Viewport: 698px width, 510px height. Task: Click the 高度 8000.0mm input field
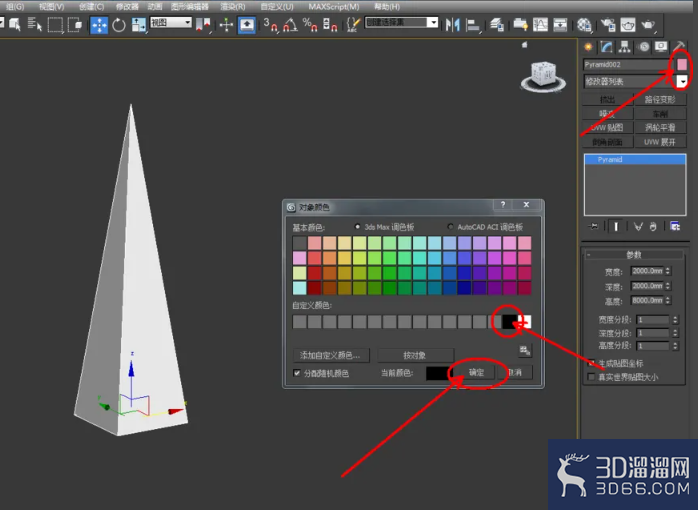point(648,300)
